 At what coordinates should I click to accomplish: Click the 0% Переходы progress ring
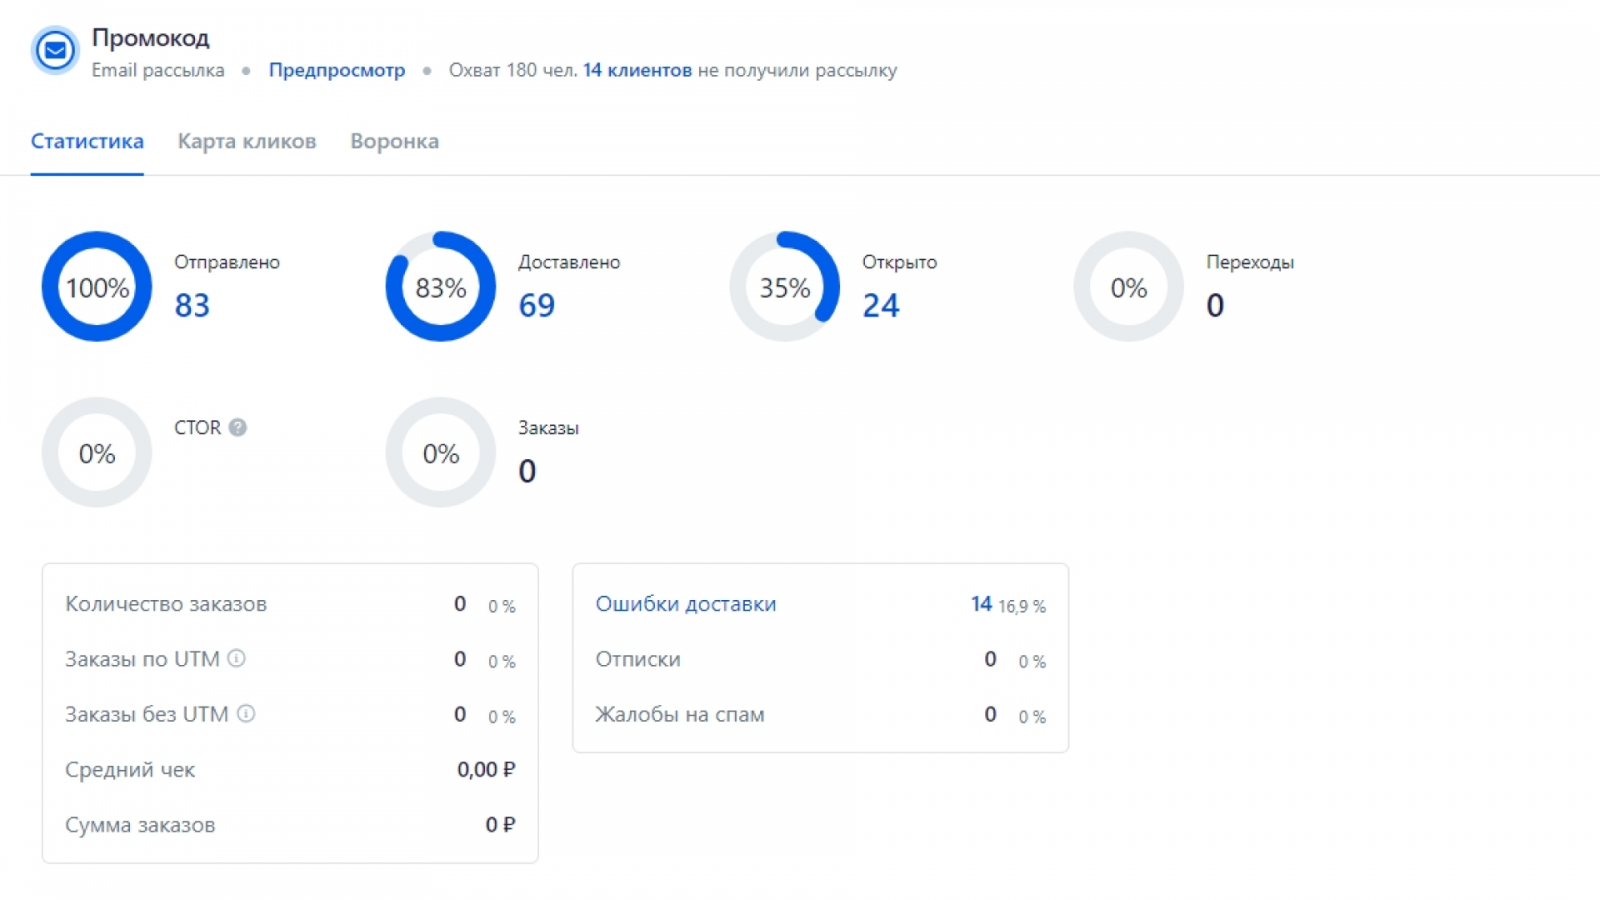1129,287
